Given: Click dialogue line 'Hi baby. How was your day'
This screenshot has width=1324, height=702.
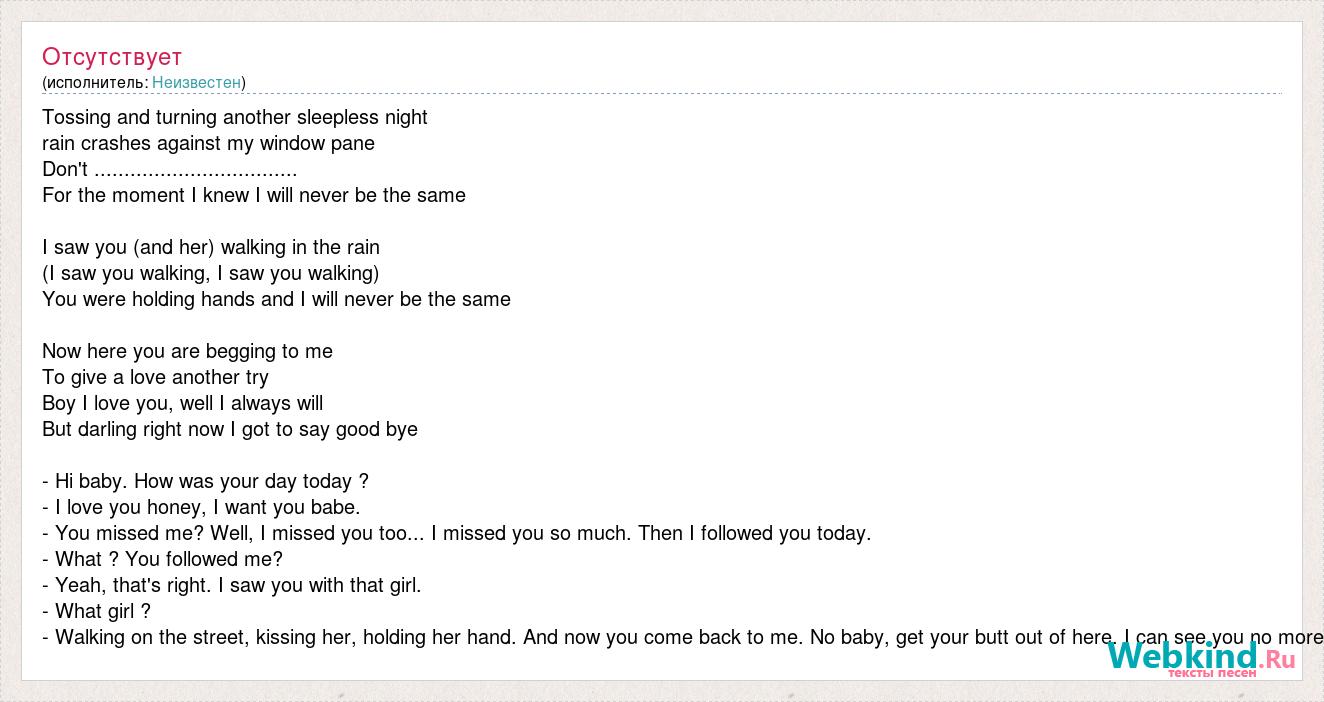Looking at the screenshot, I should point(206,481).
